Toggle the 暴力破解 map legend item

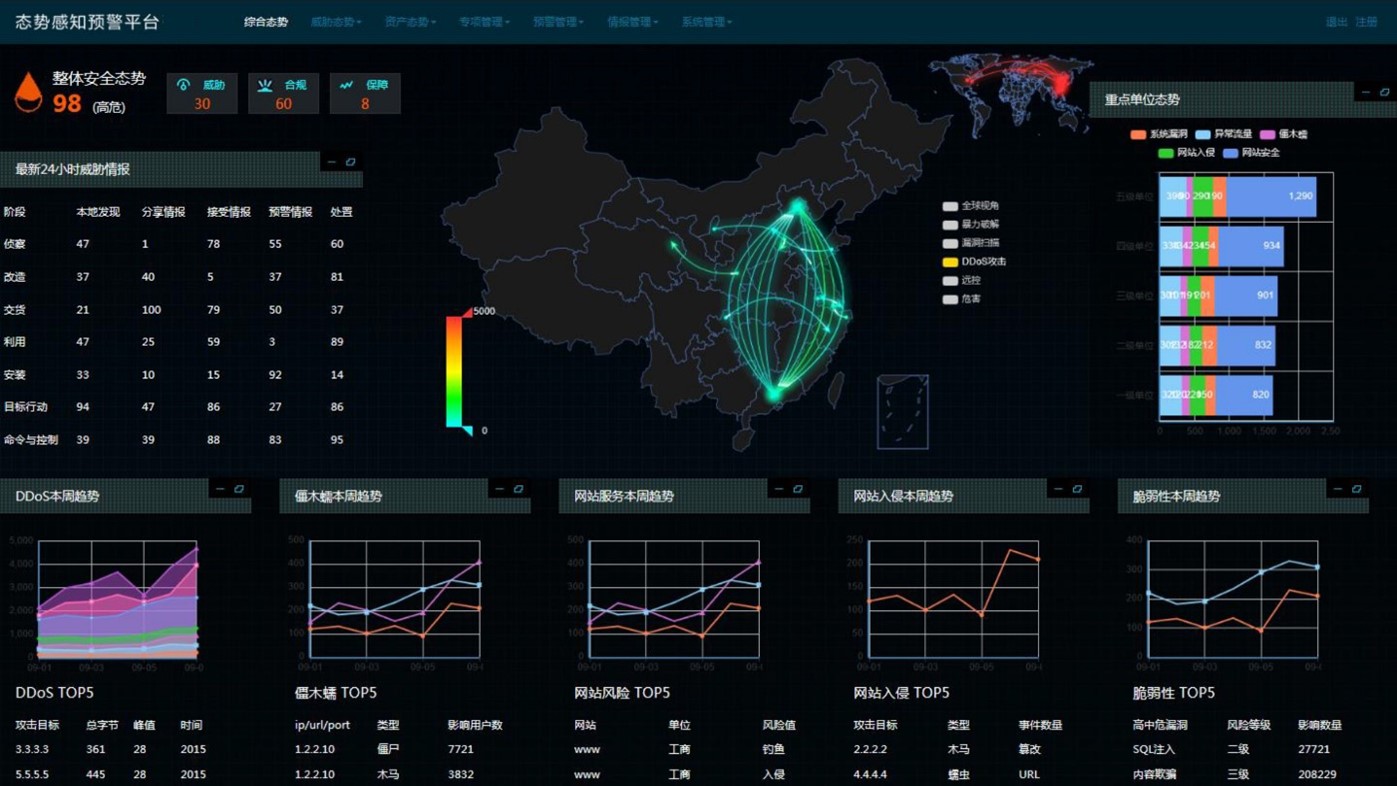(x=950, y=225)
